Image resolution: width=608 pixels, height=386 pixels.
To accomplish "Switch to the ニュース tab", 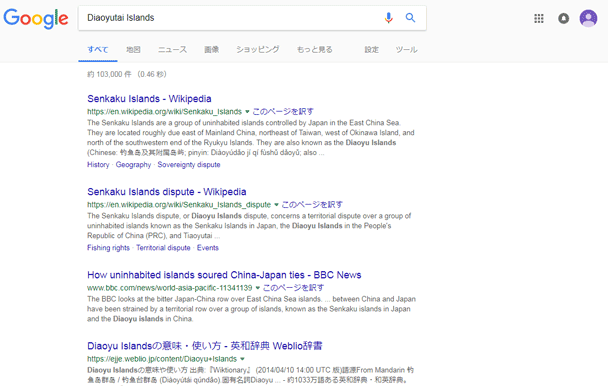I will (173, 50).
